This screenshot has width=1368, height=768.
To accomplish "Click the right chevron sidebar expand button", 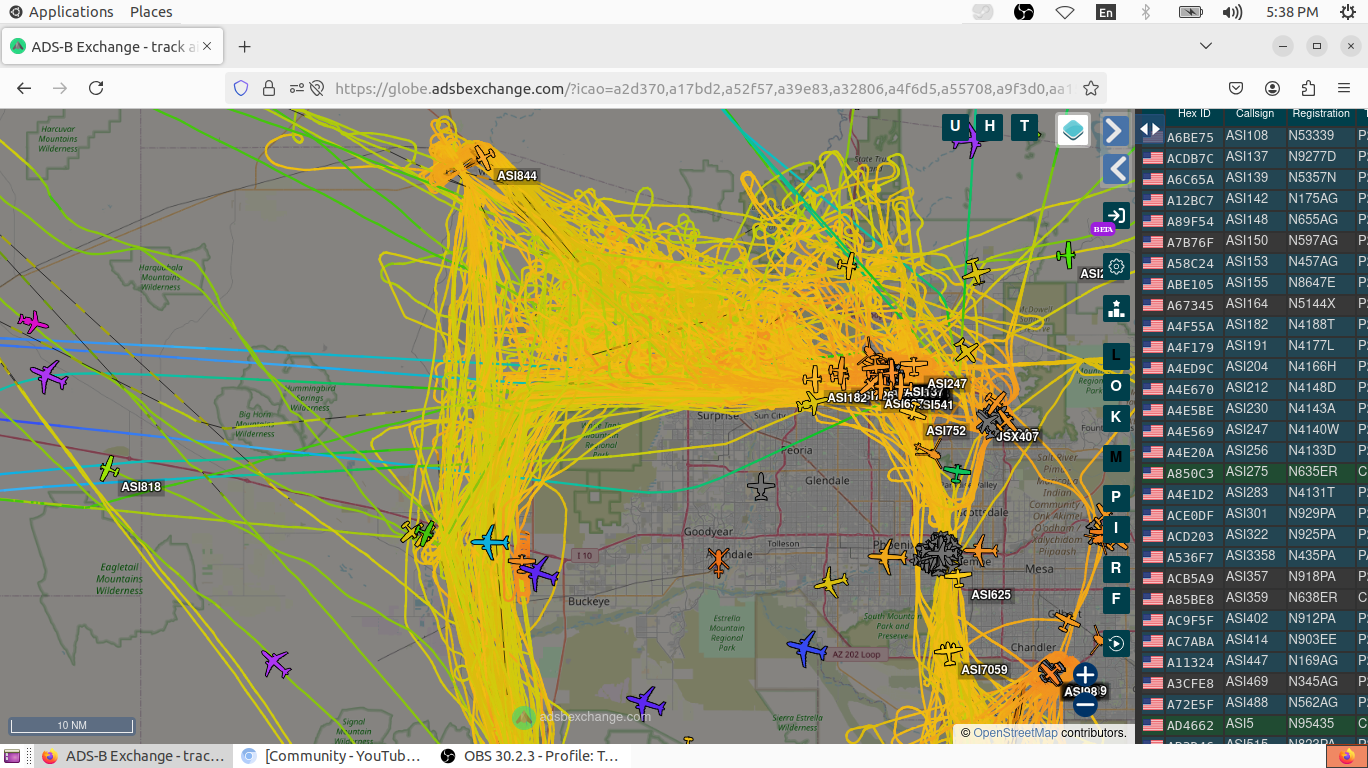I will [1116, 130].
